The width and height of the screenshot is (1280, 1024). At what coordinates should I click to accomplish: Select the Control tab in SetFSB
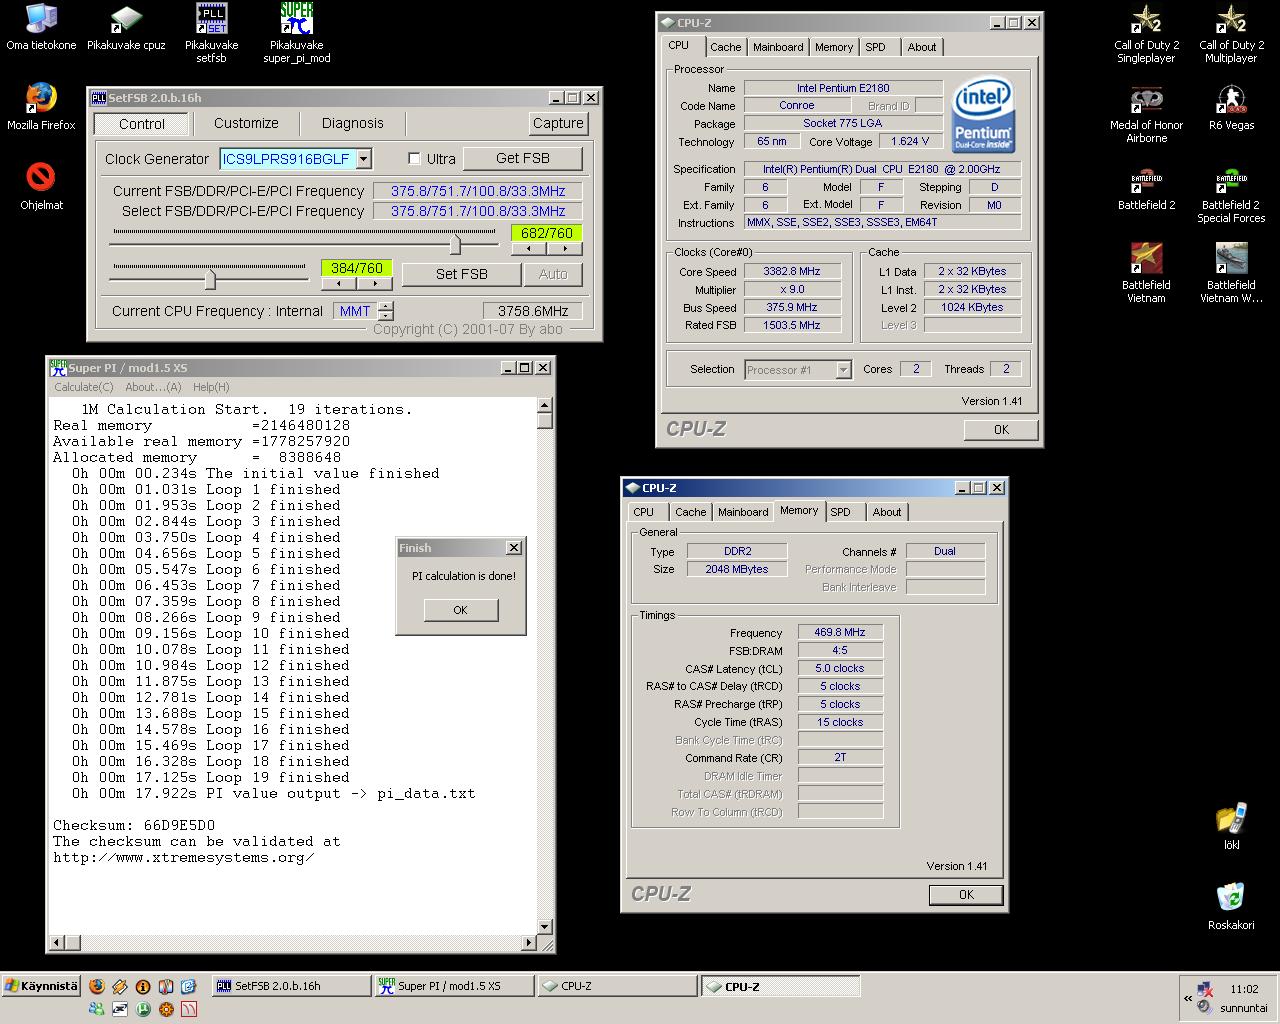tap(142, 124)
